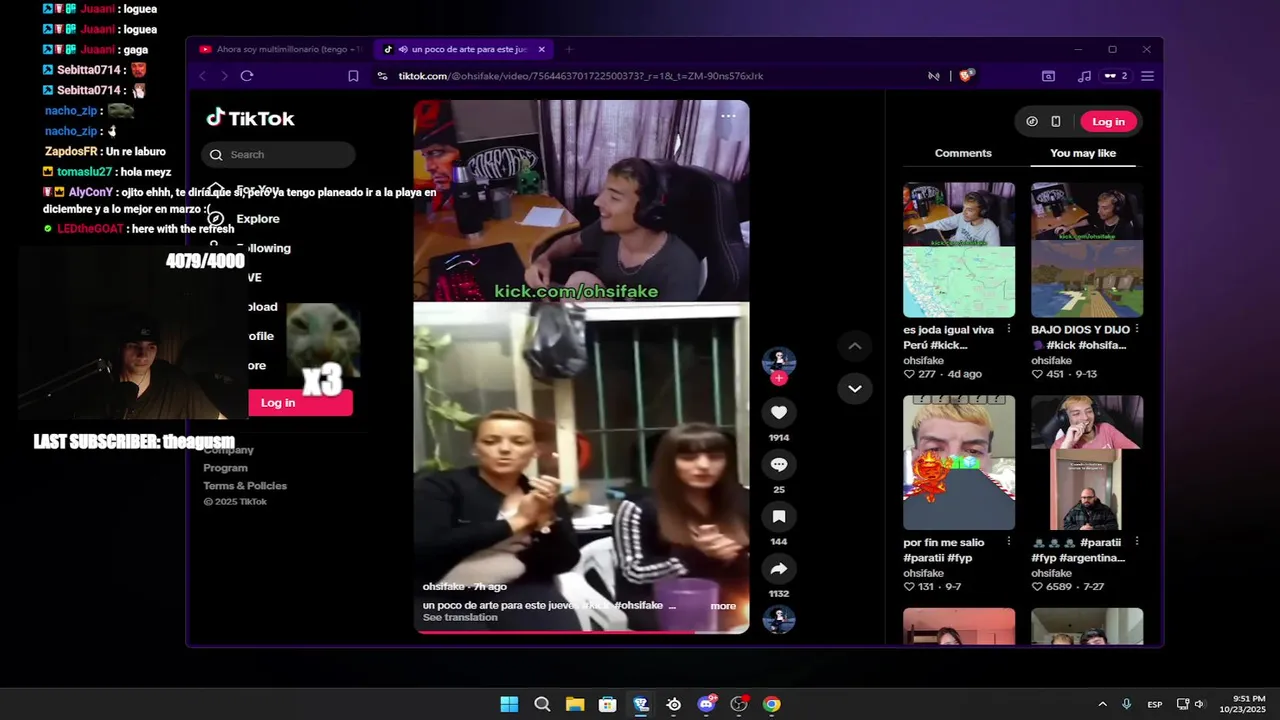Click the ESP language indicator in the tray
This screenshot has width=1280, height=720.
1155,704
